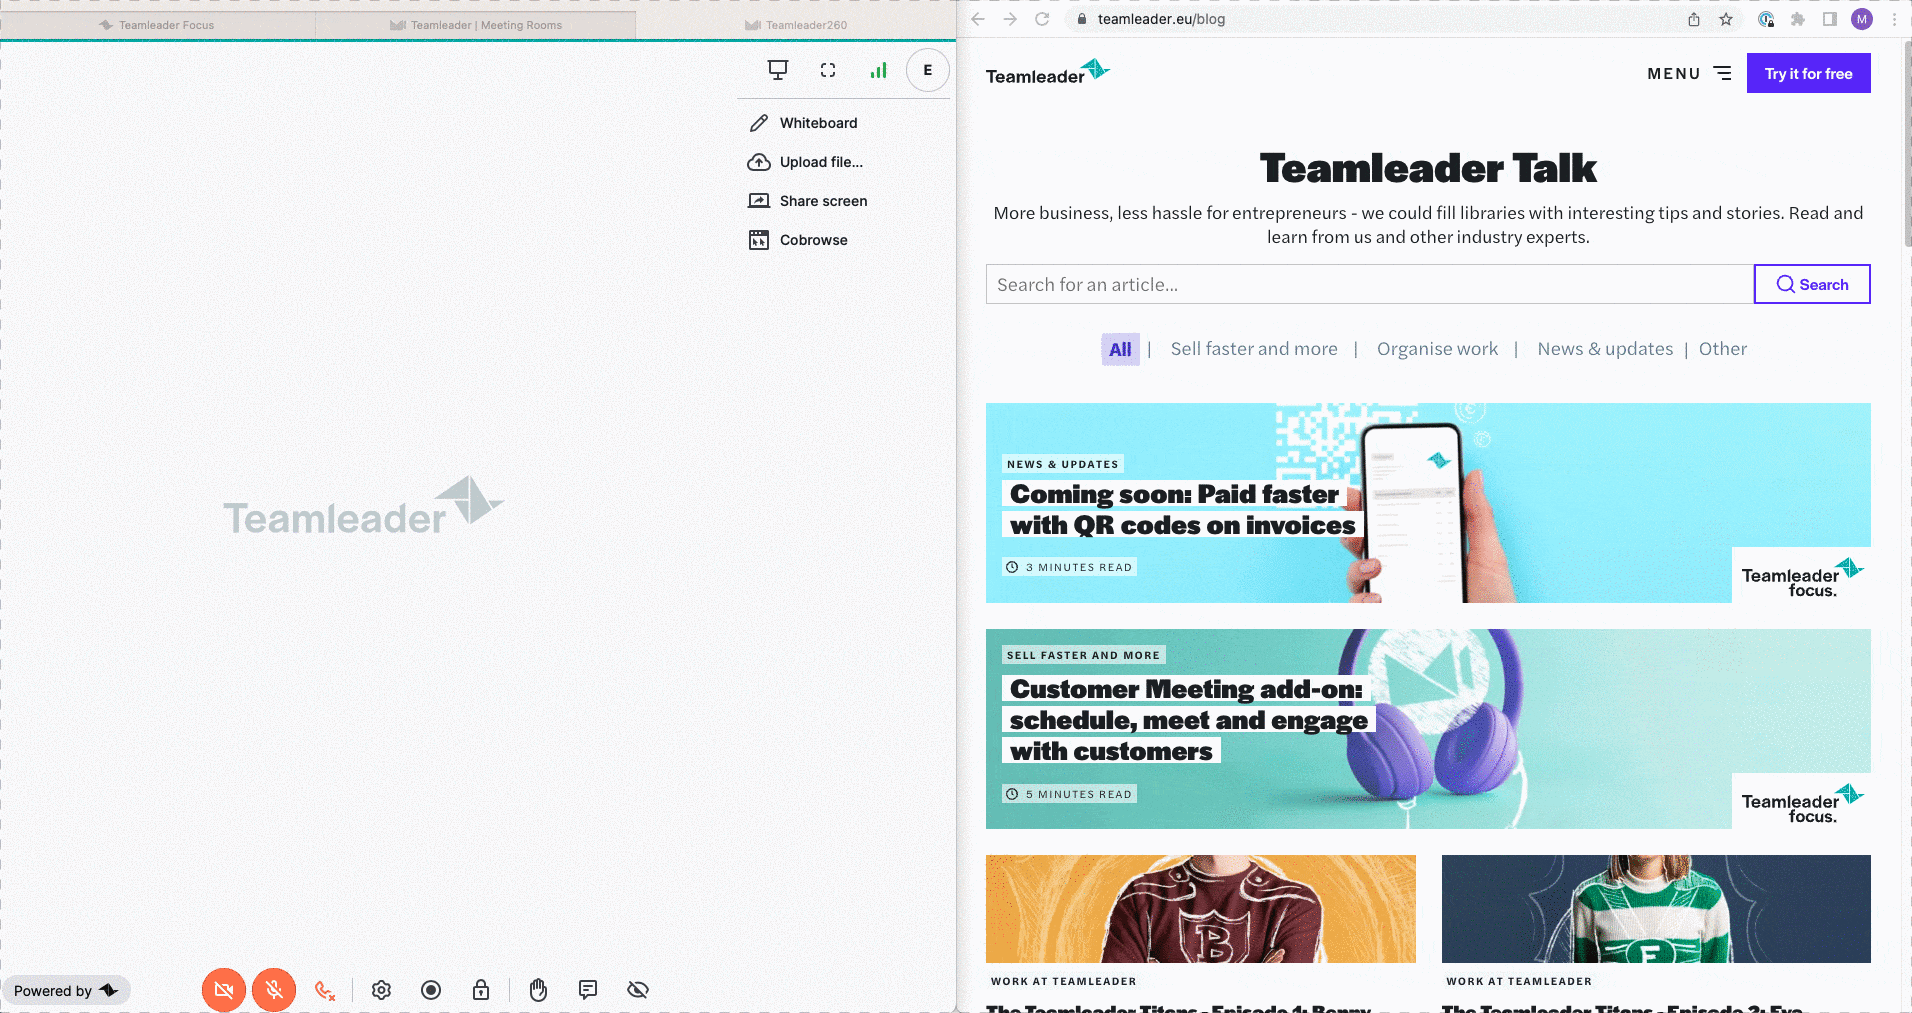Viewport: 1912px width, 1013px height.
Task: Toggle the crossed-eye hide icon
Action: (x=638, y=990)
